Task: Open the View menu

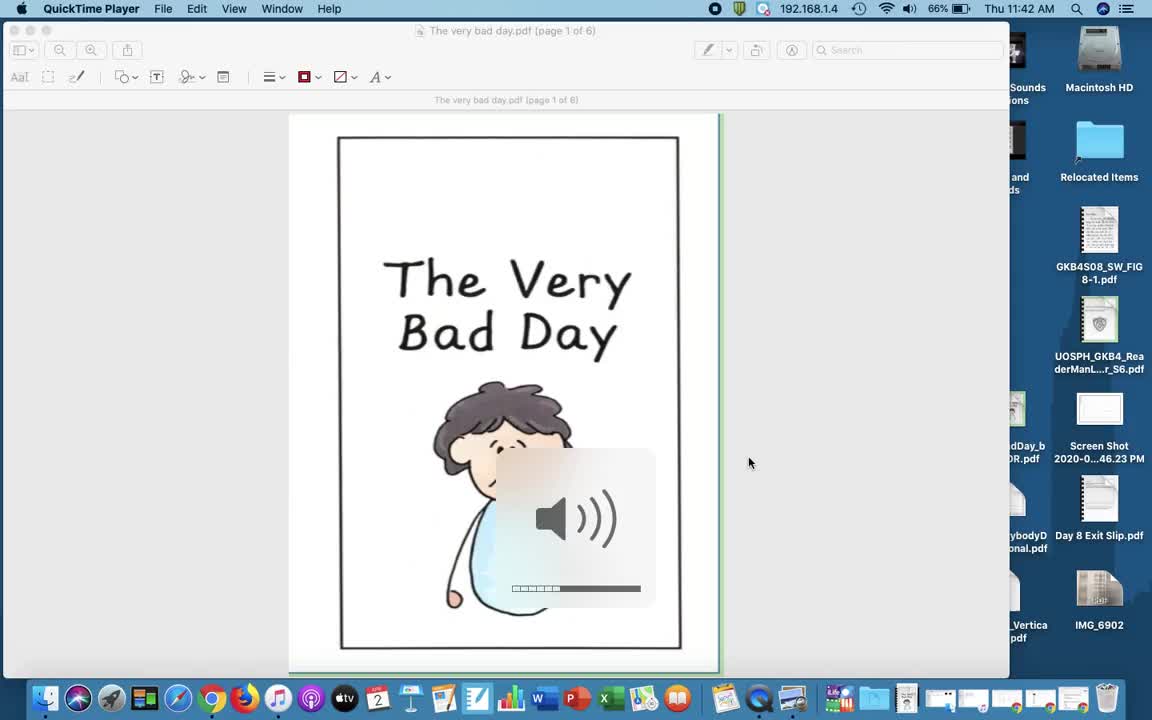Action: (x=234, y=9)
